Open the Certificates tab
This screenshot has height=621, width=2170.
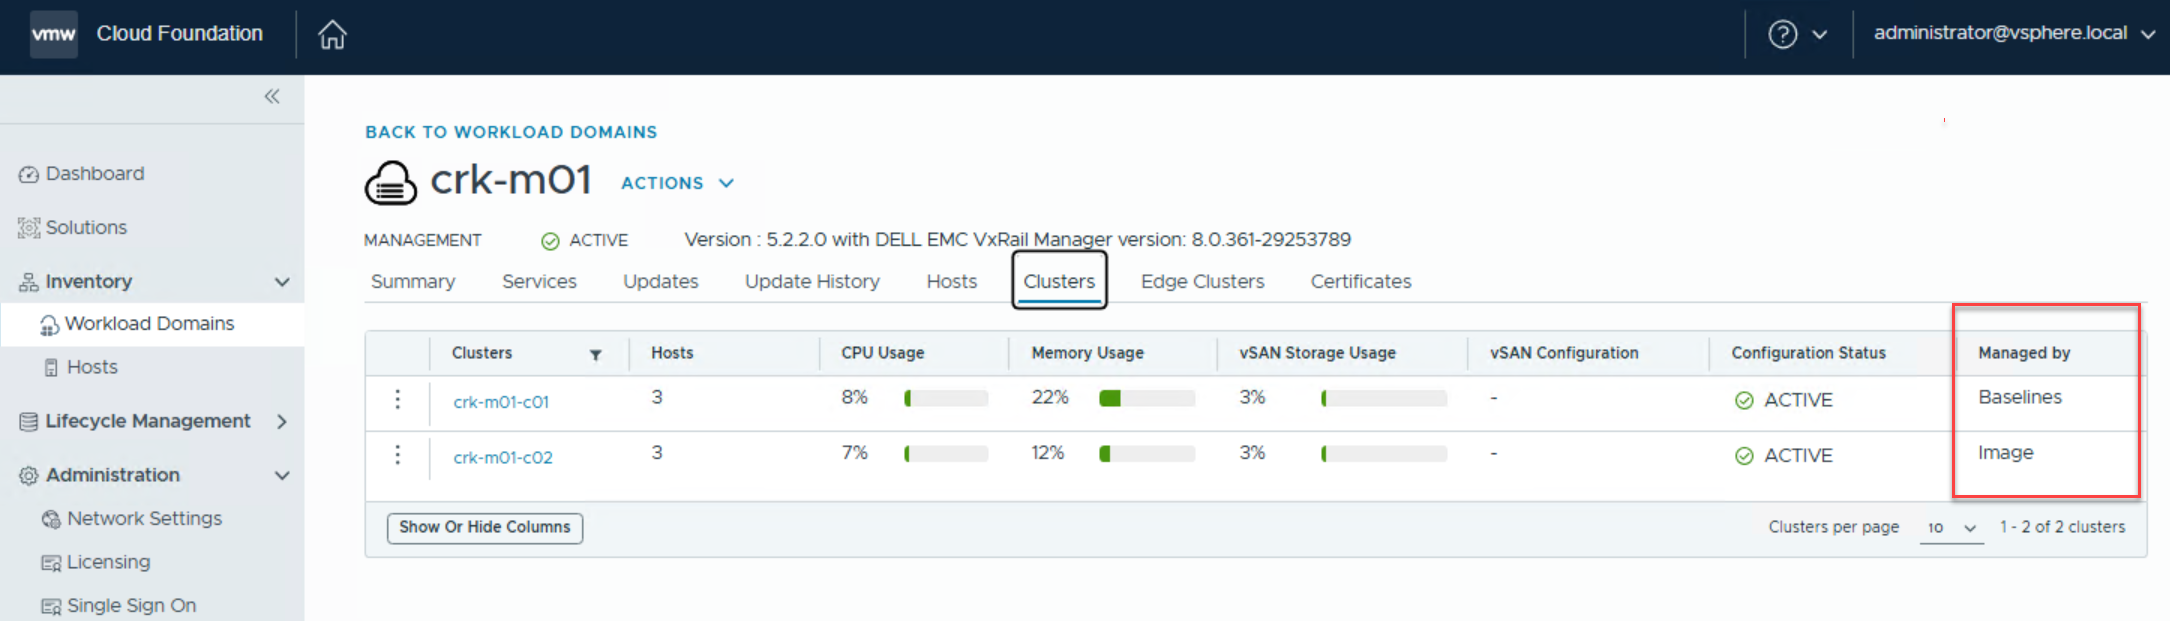(x=1361, y=282)
